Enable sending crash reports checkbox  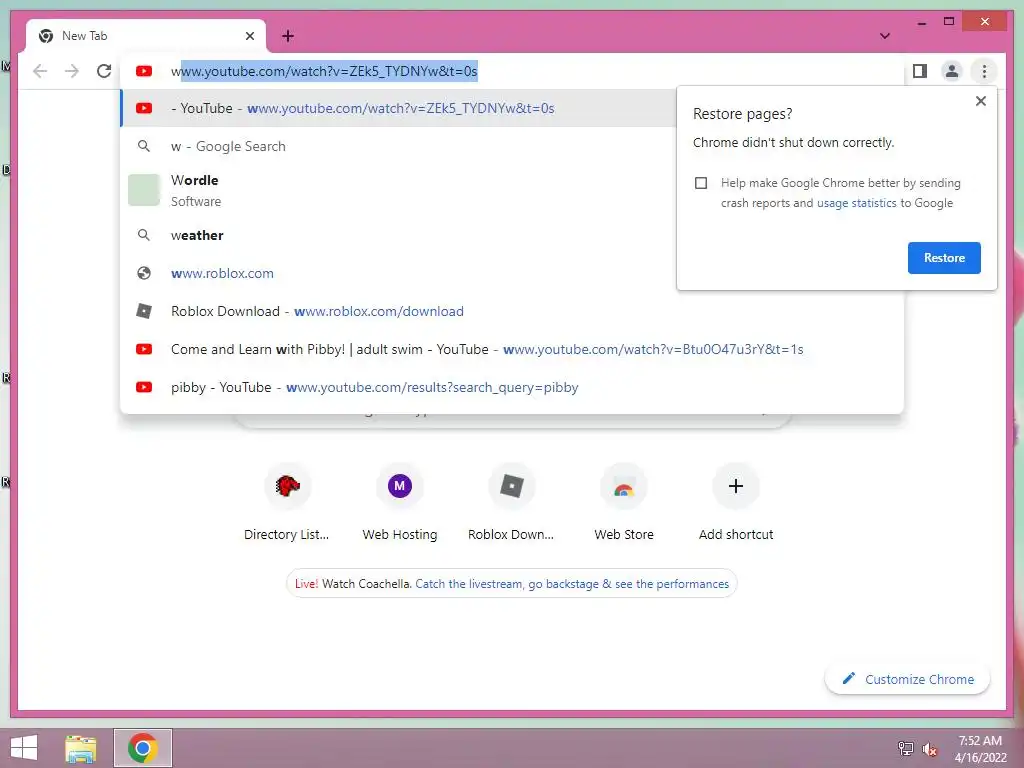click(x=701, y=183)
